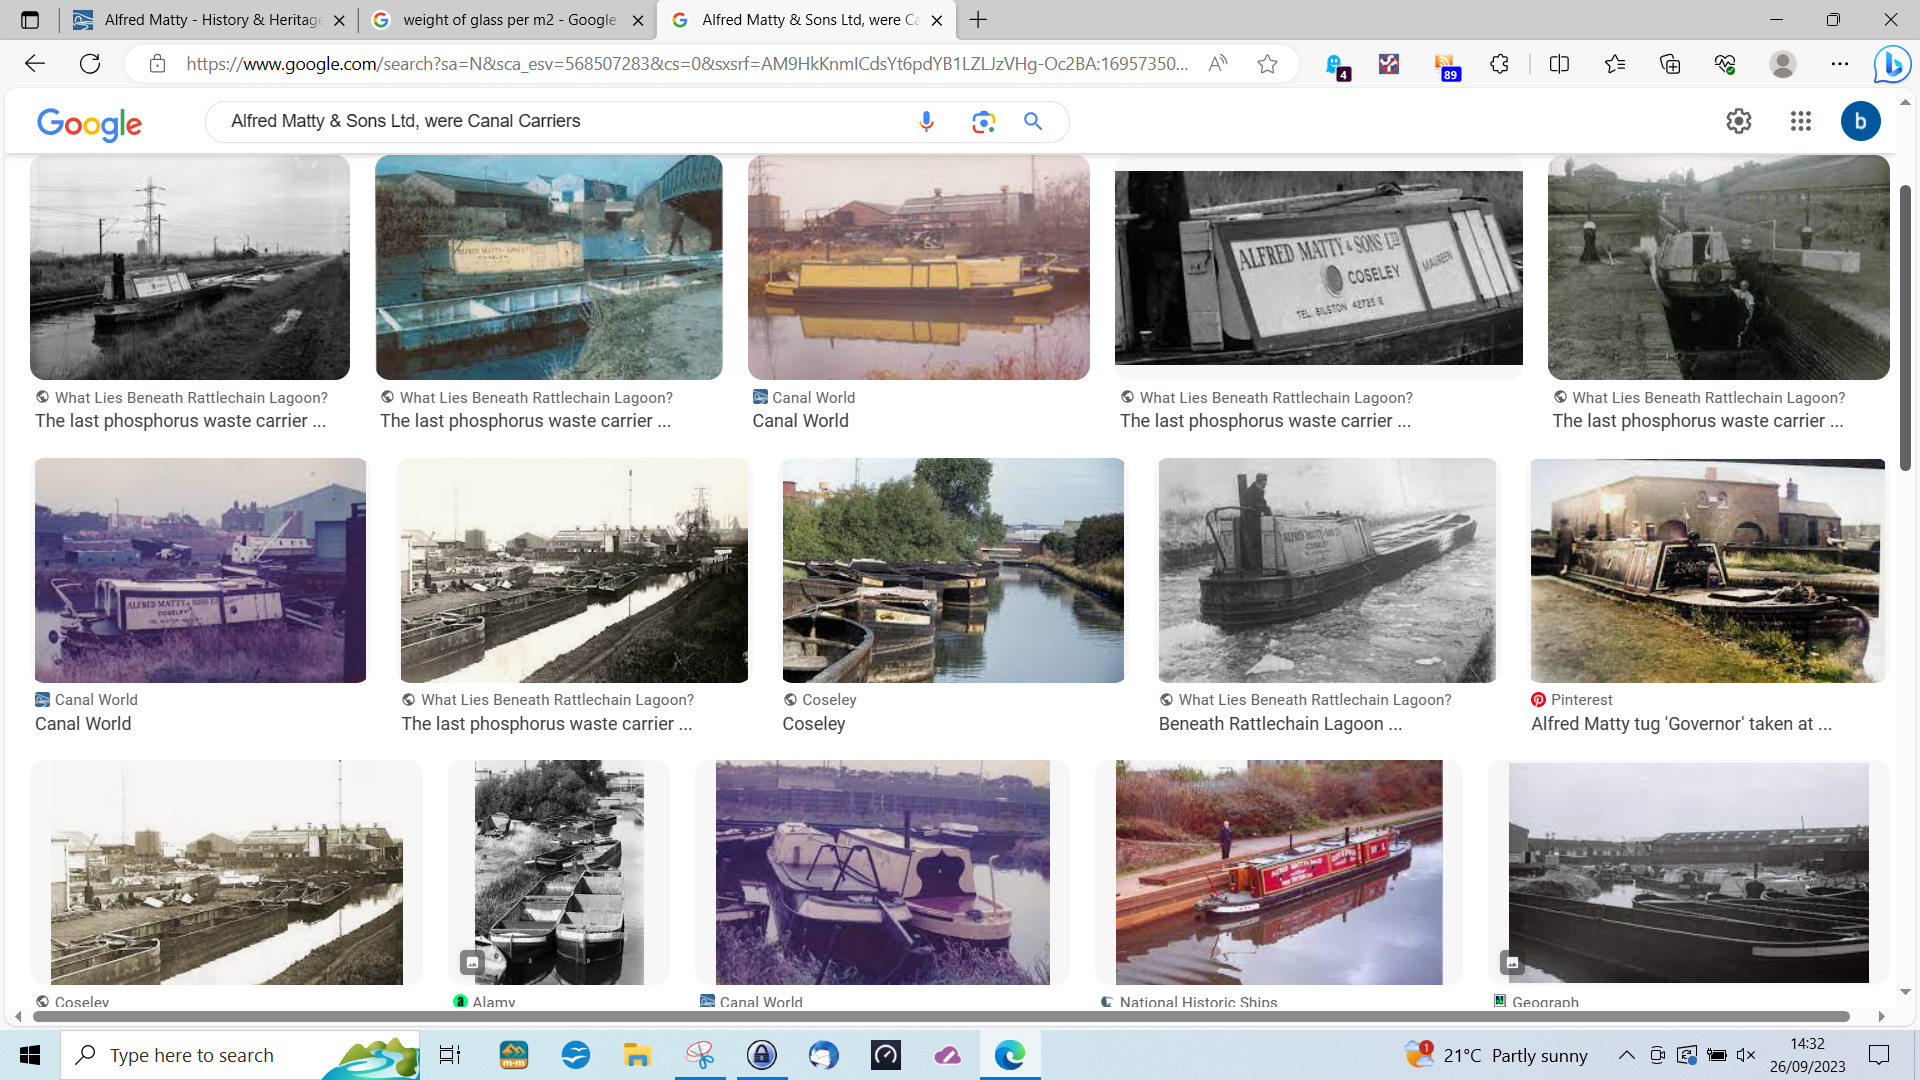The width and height of the screenshot is (1920, 1080).
Task: Open Google quick settings gear
Action: (x=1739, y=121)
